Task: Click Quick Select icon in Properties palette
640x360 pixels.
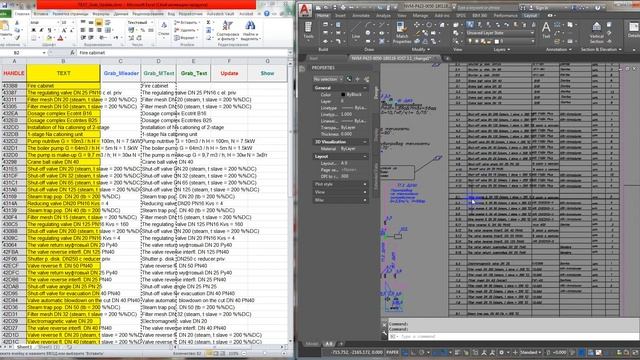Action: pos(366,79)
